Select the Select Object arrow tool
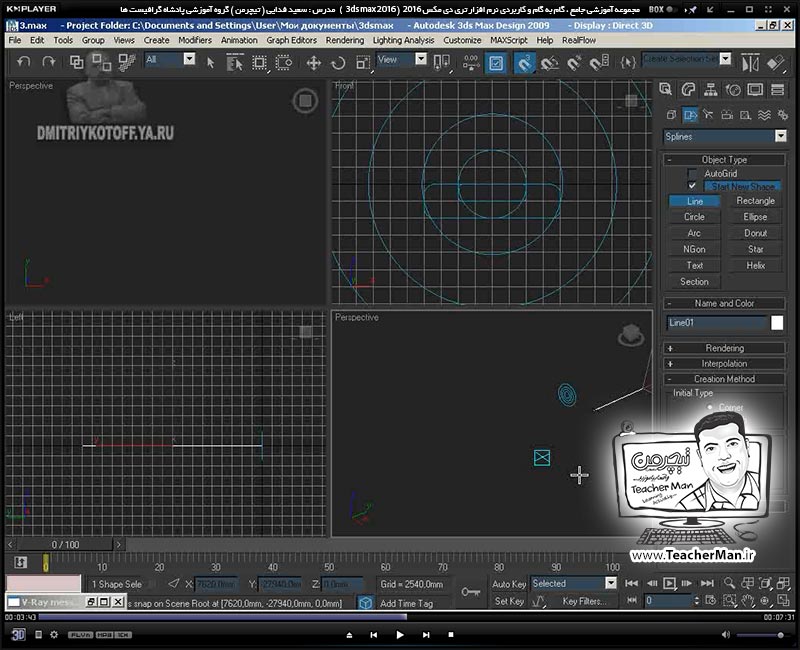Viewport: 800px width, 650px height. pyautogui.click(x=210, y=63)
